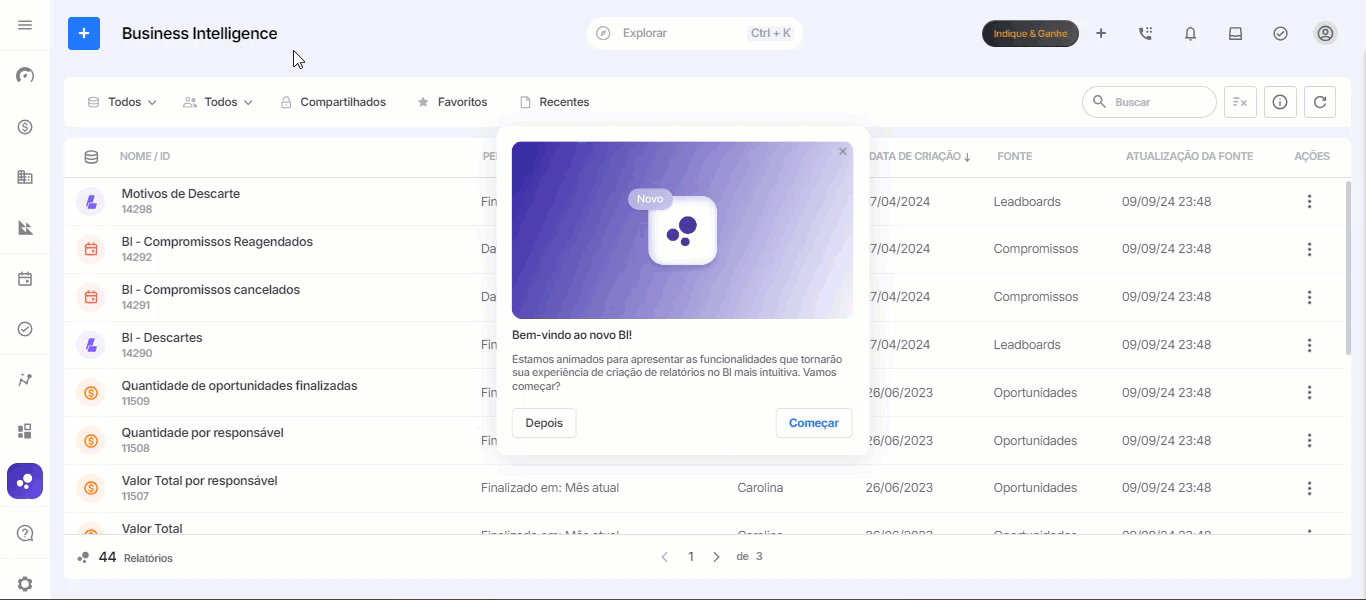Select the Business Intelligence sidebar icon

coord(25,481)
